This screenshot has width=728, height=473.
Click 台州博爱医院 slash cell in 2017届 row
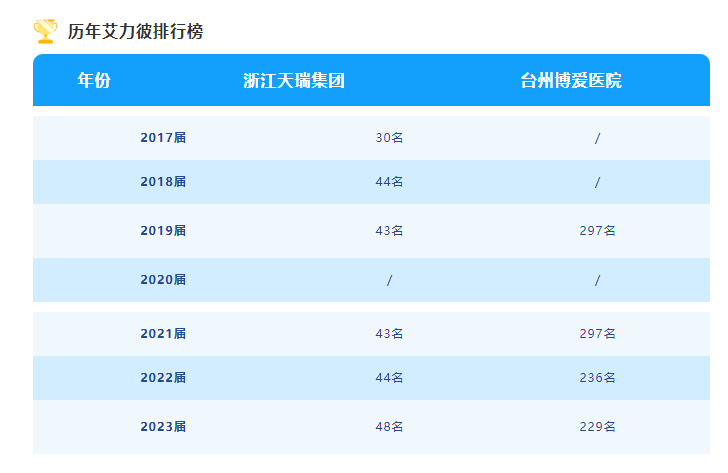coord(598,138)
